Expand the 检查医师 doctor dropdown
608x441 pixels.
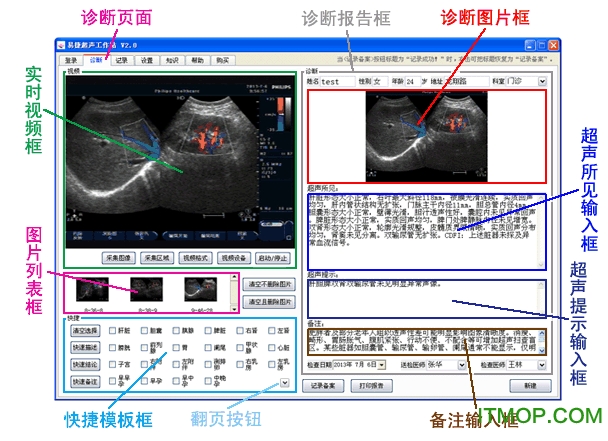541,365
